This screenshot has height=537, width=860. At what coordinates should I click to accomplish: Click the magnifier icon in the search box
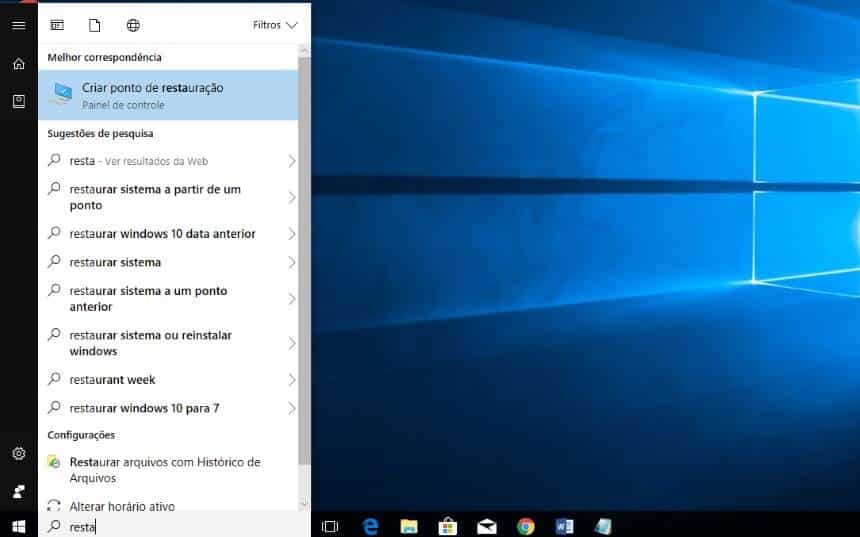[x=54, y=526]
